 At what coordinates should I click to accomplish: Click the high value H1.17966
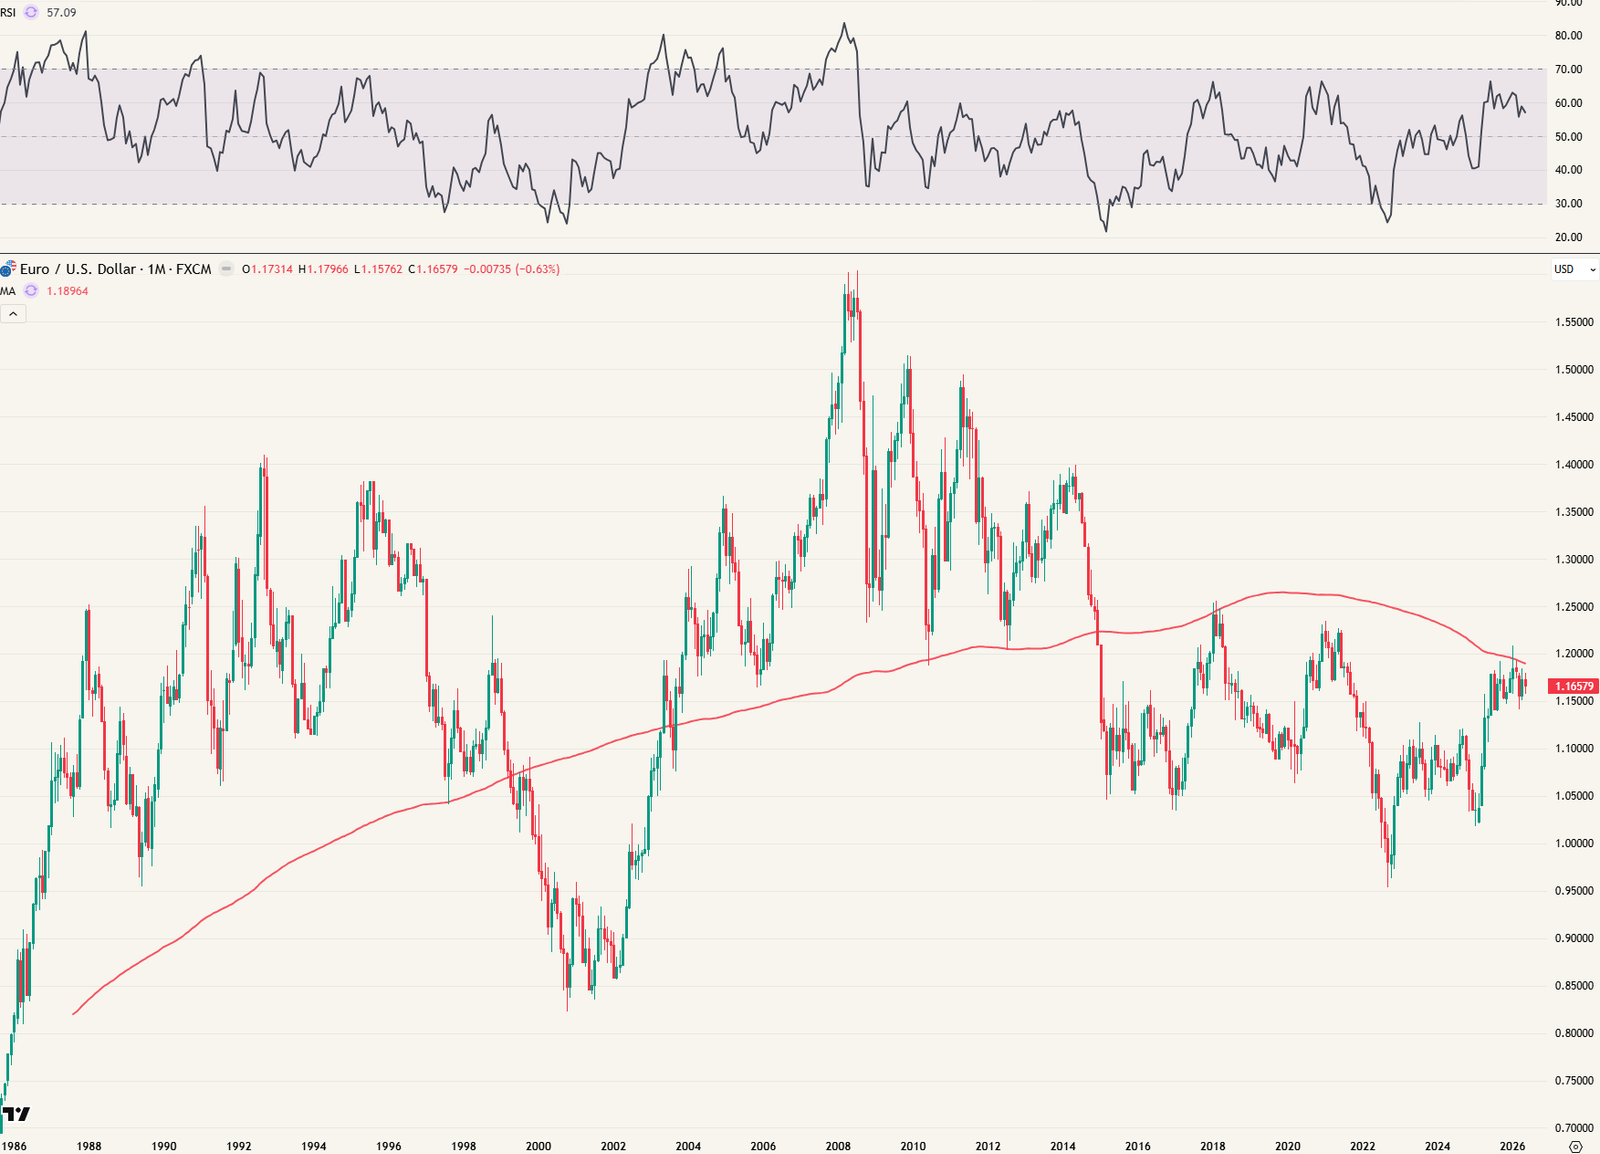[324, 269]
